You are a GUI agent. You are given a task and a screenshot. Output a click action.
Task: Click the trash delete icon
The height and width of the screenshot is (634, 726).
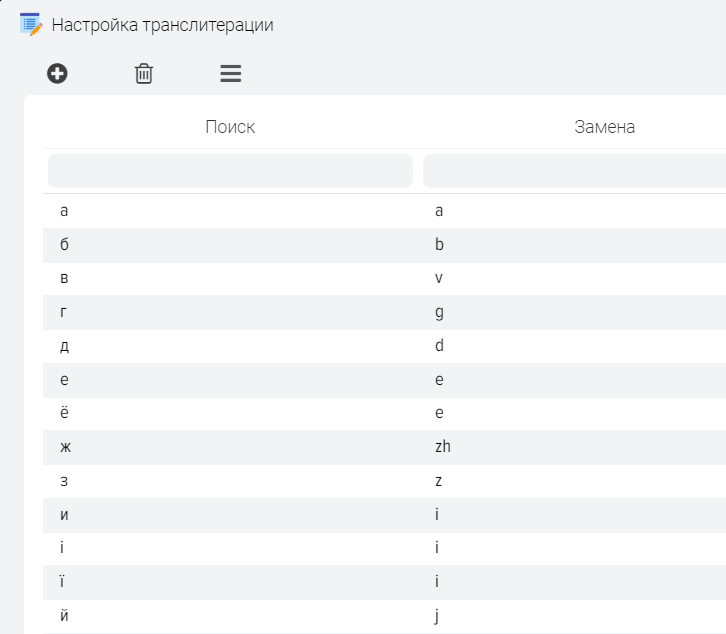coord(144,73)
